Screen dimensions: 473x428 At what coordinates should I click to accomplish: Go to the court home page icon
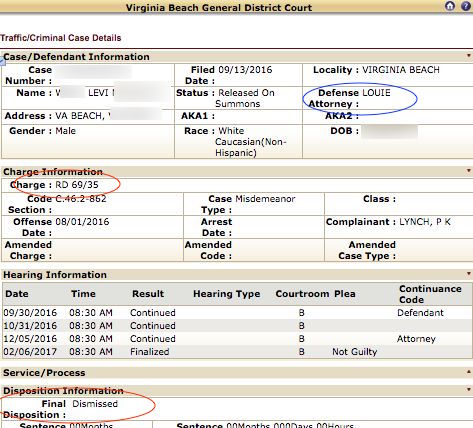pyautogui.click(x=450, y=6)
